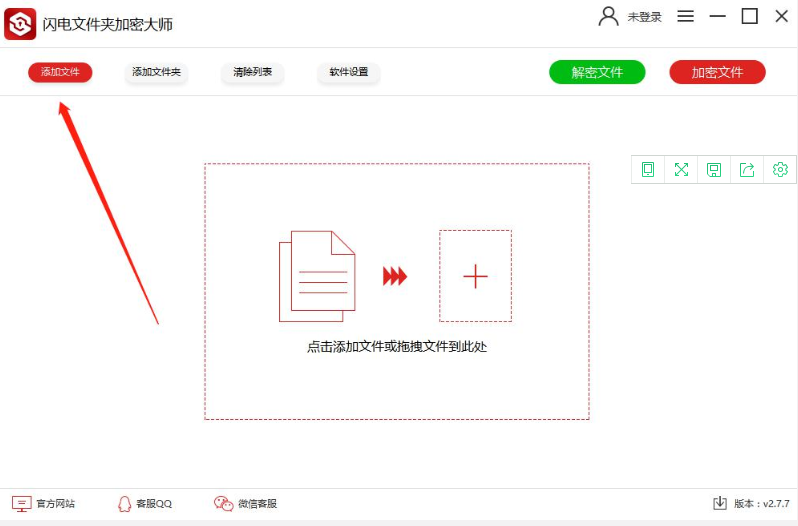
Task: Close the application window
Action: 782,16
